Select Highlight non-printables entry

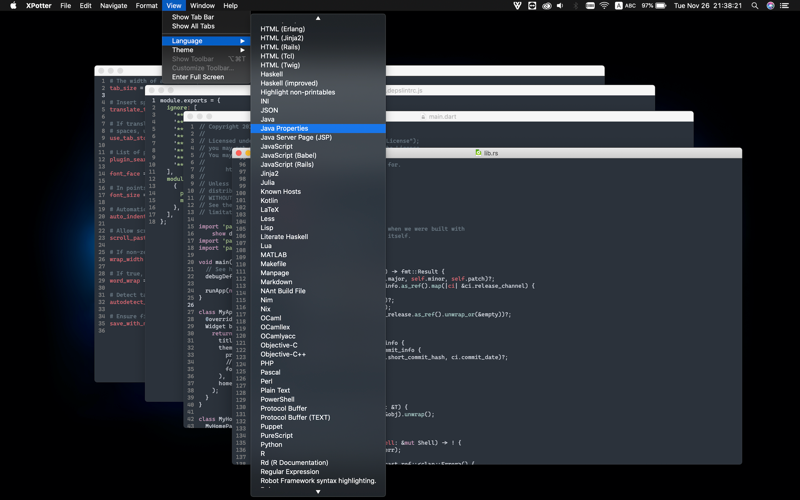(318, 92)
